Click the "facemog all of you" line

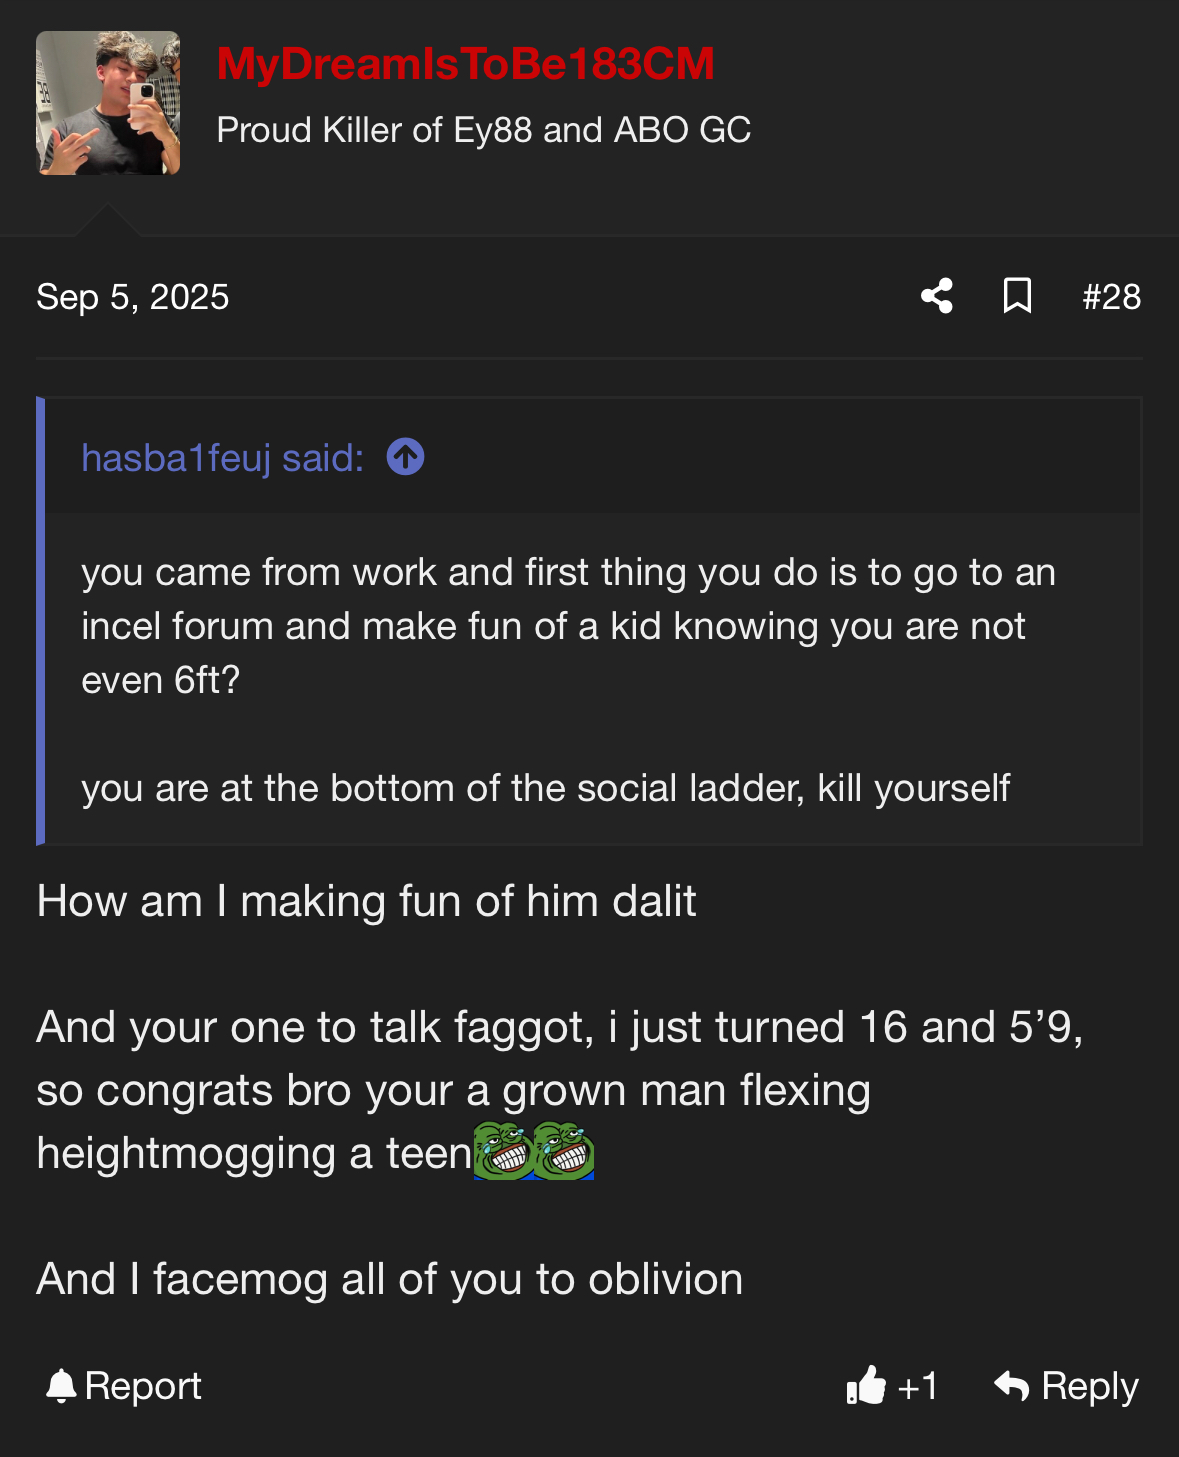point(389,1279)
